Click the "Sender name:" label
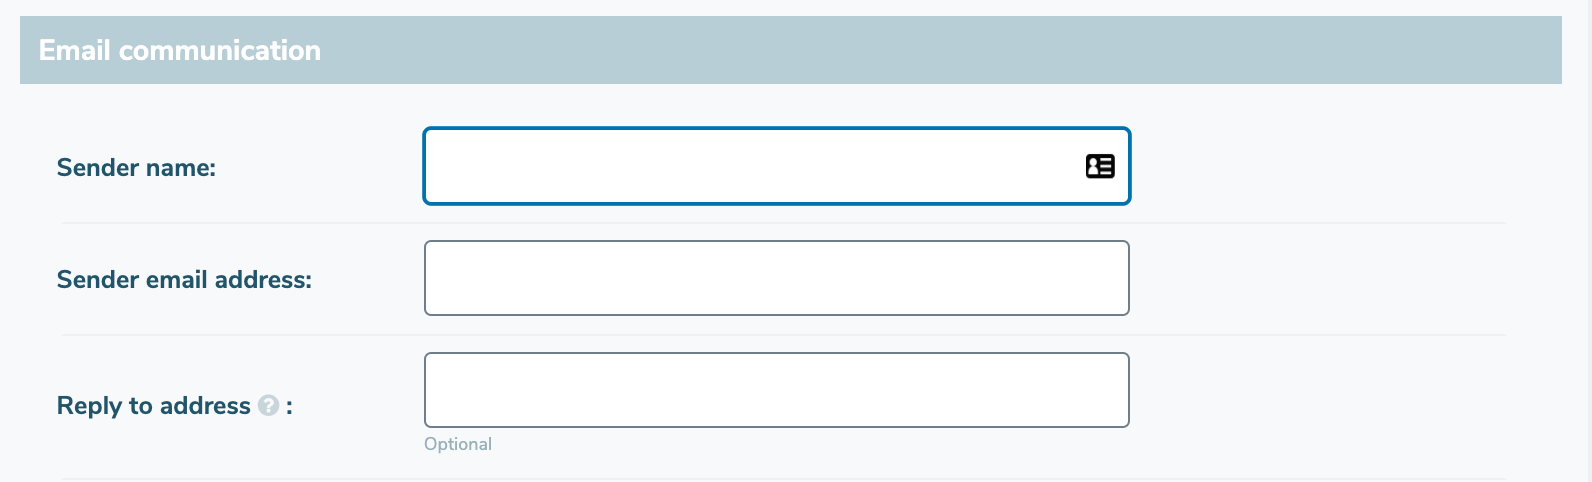The height and width of the screenshot is (482, 1592). tap(136, 168)
